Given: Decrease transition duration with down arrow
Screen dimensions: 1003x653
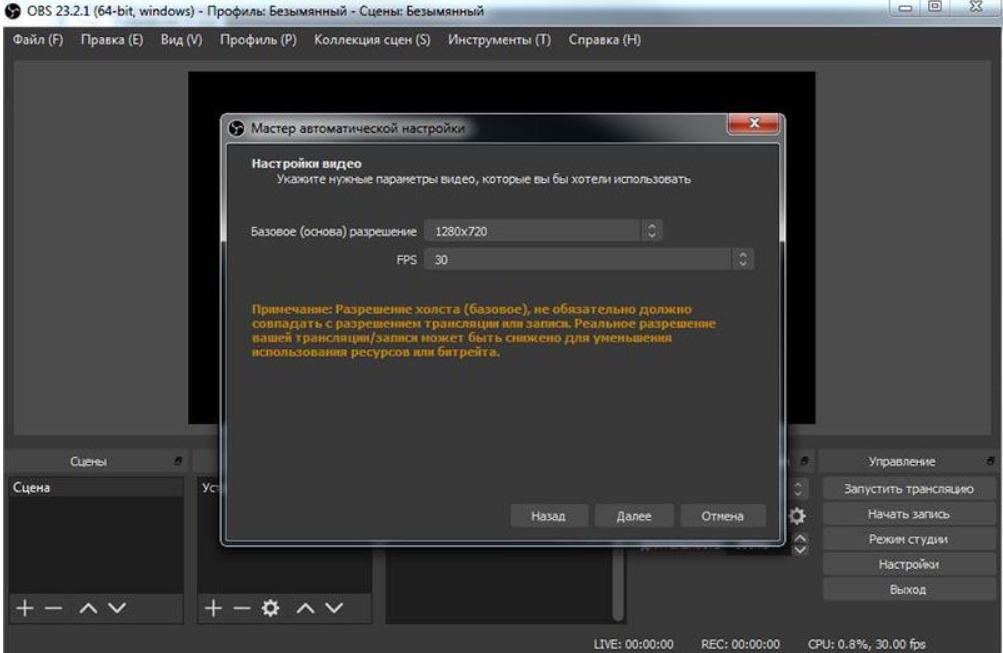Looking at the screenshot, I should [800, 550].
